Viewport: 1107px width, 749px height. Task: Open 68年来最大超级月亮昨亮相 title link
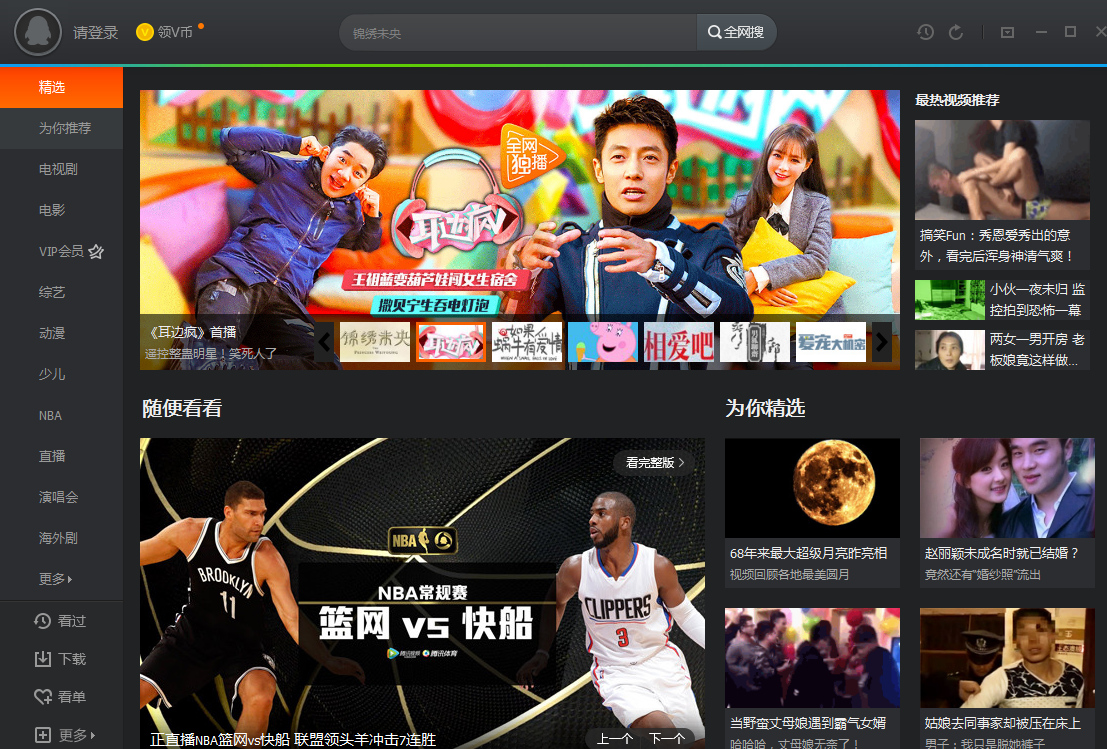(808, 553)
